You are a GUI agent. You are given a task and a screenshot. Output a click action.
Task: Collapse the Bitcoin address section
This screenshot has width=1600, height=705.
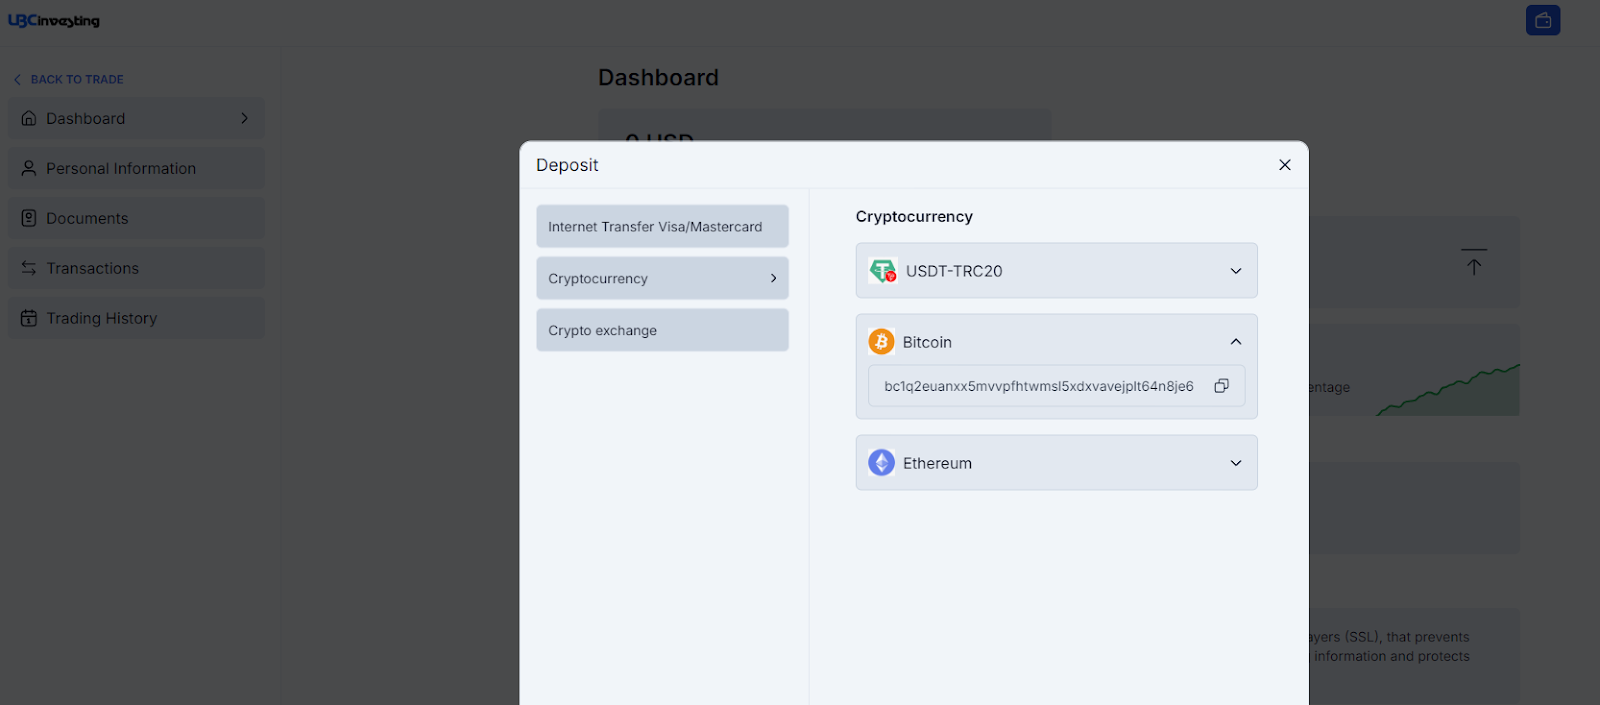pos(1236,342)
